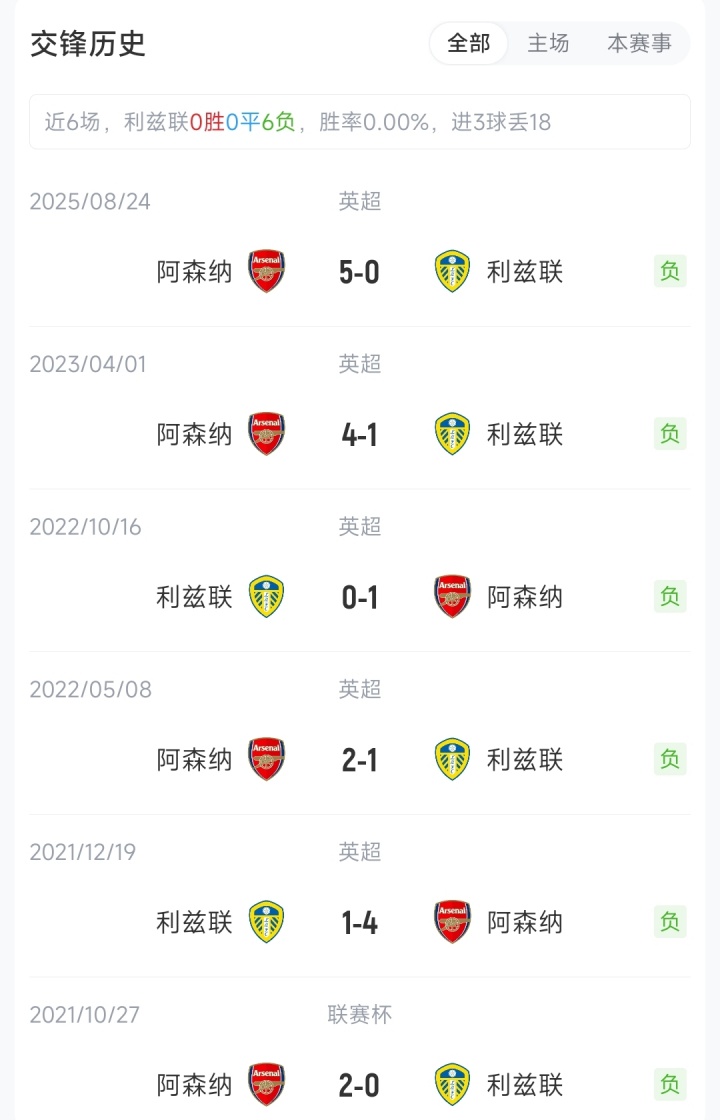This screenshot has height=1120, width=720.
Task: Click 负 badge on 2025/08/24 match
Action: 670,271
